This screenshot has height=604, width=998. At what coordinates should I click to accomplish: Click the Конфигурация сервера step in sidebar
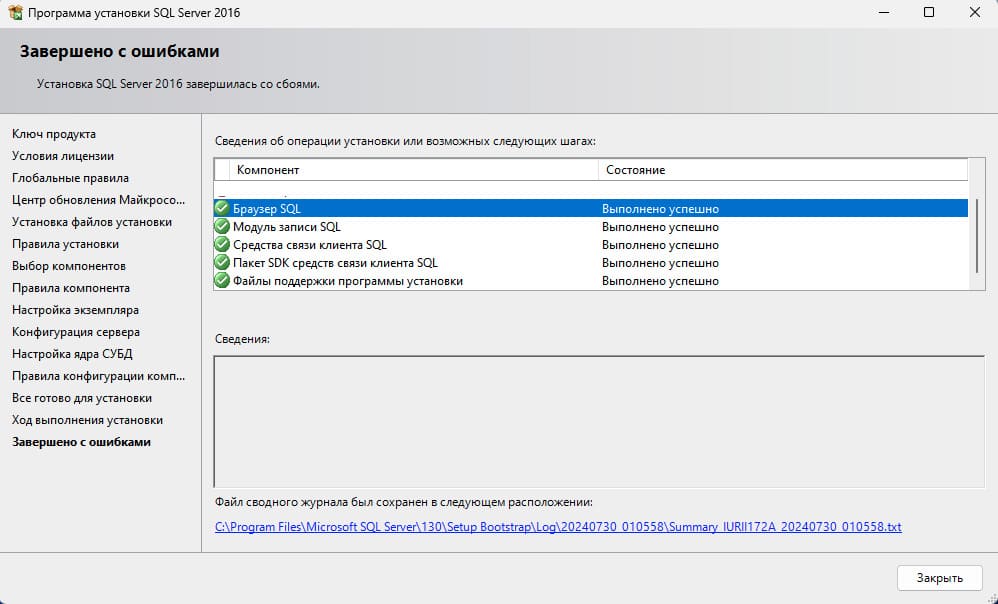tap(76, 332)
